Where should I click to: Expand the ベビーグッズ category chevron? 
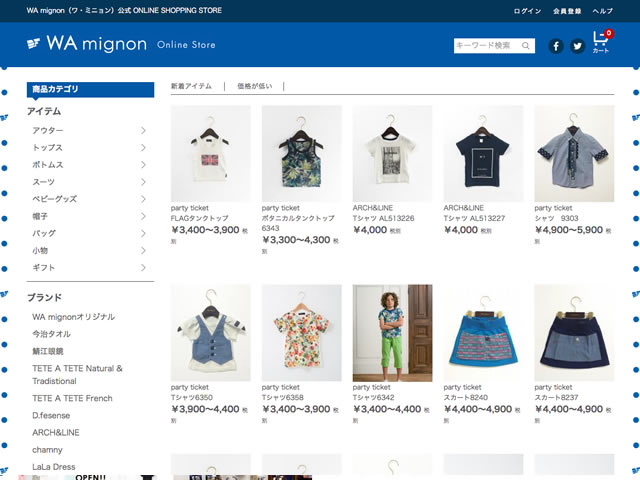pos(143,199)
